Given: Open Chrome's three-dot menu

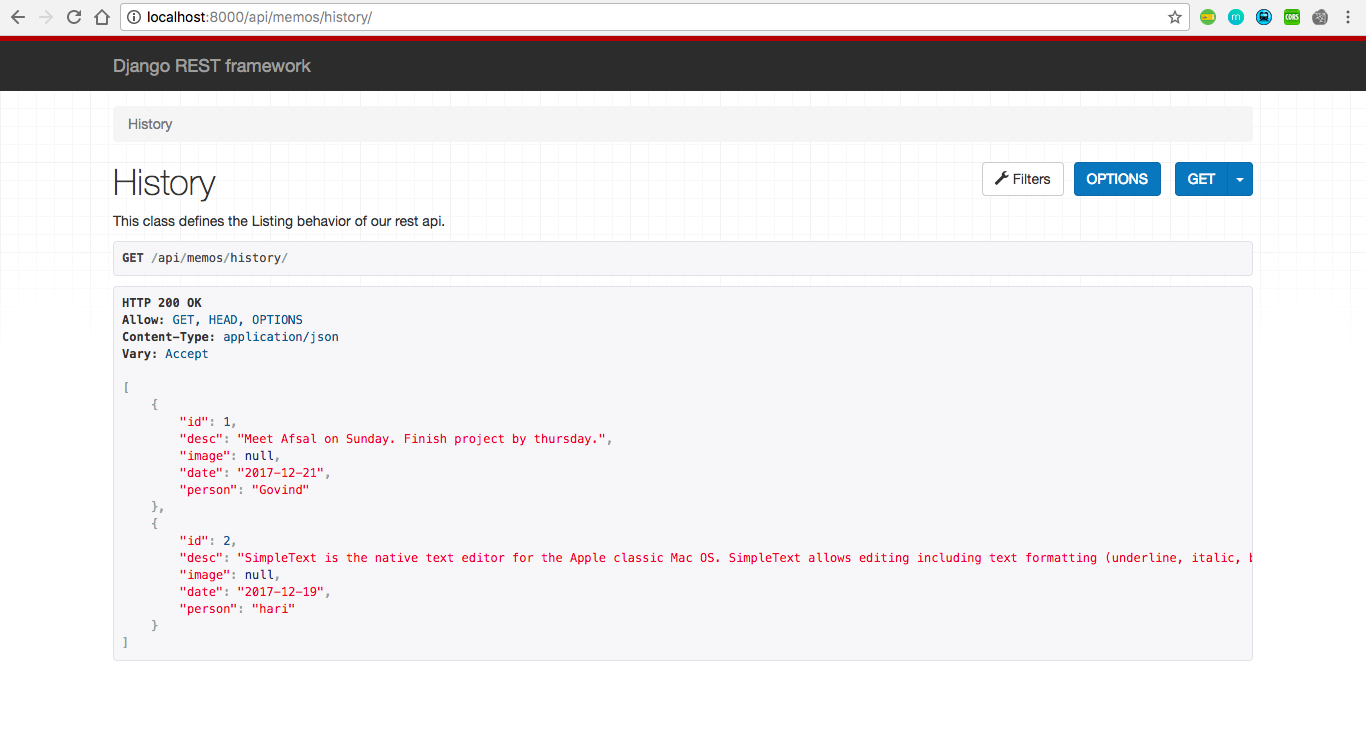Looking at the screenshot, I should click(x=1348, y=17).
